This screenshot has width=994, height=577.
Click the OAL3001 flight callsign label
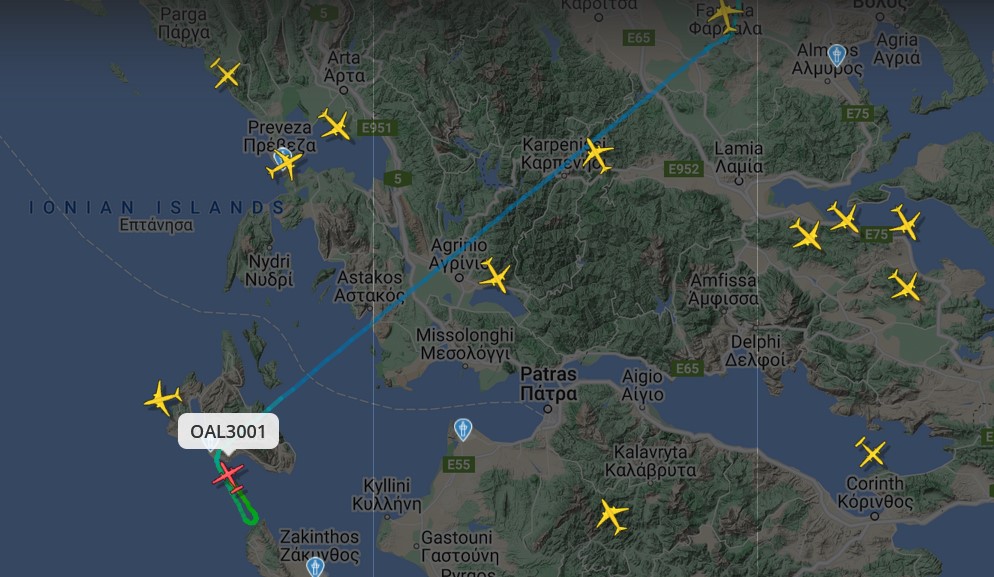pos(228,432)
